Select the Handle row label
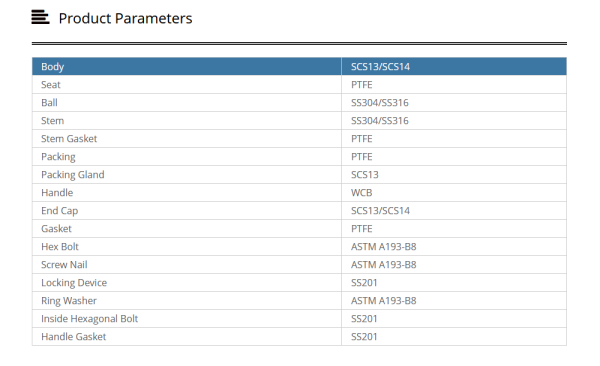600x366 pixels. [57, 193]
